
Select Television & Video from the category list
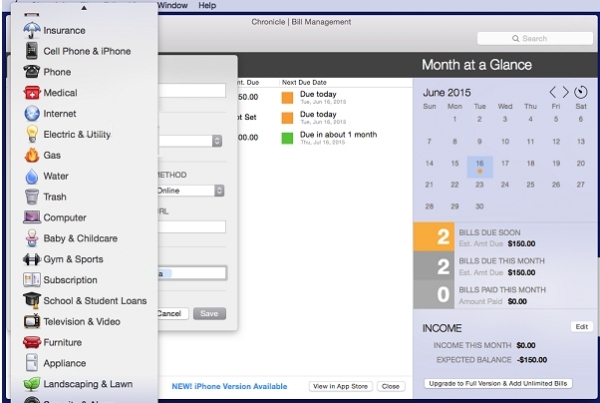pos(81,321)
